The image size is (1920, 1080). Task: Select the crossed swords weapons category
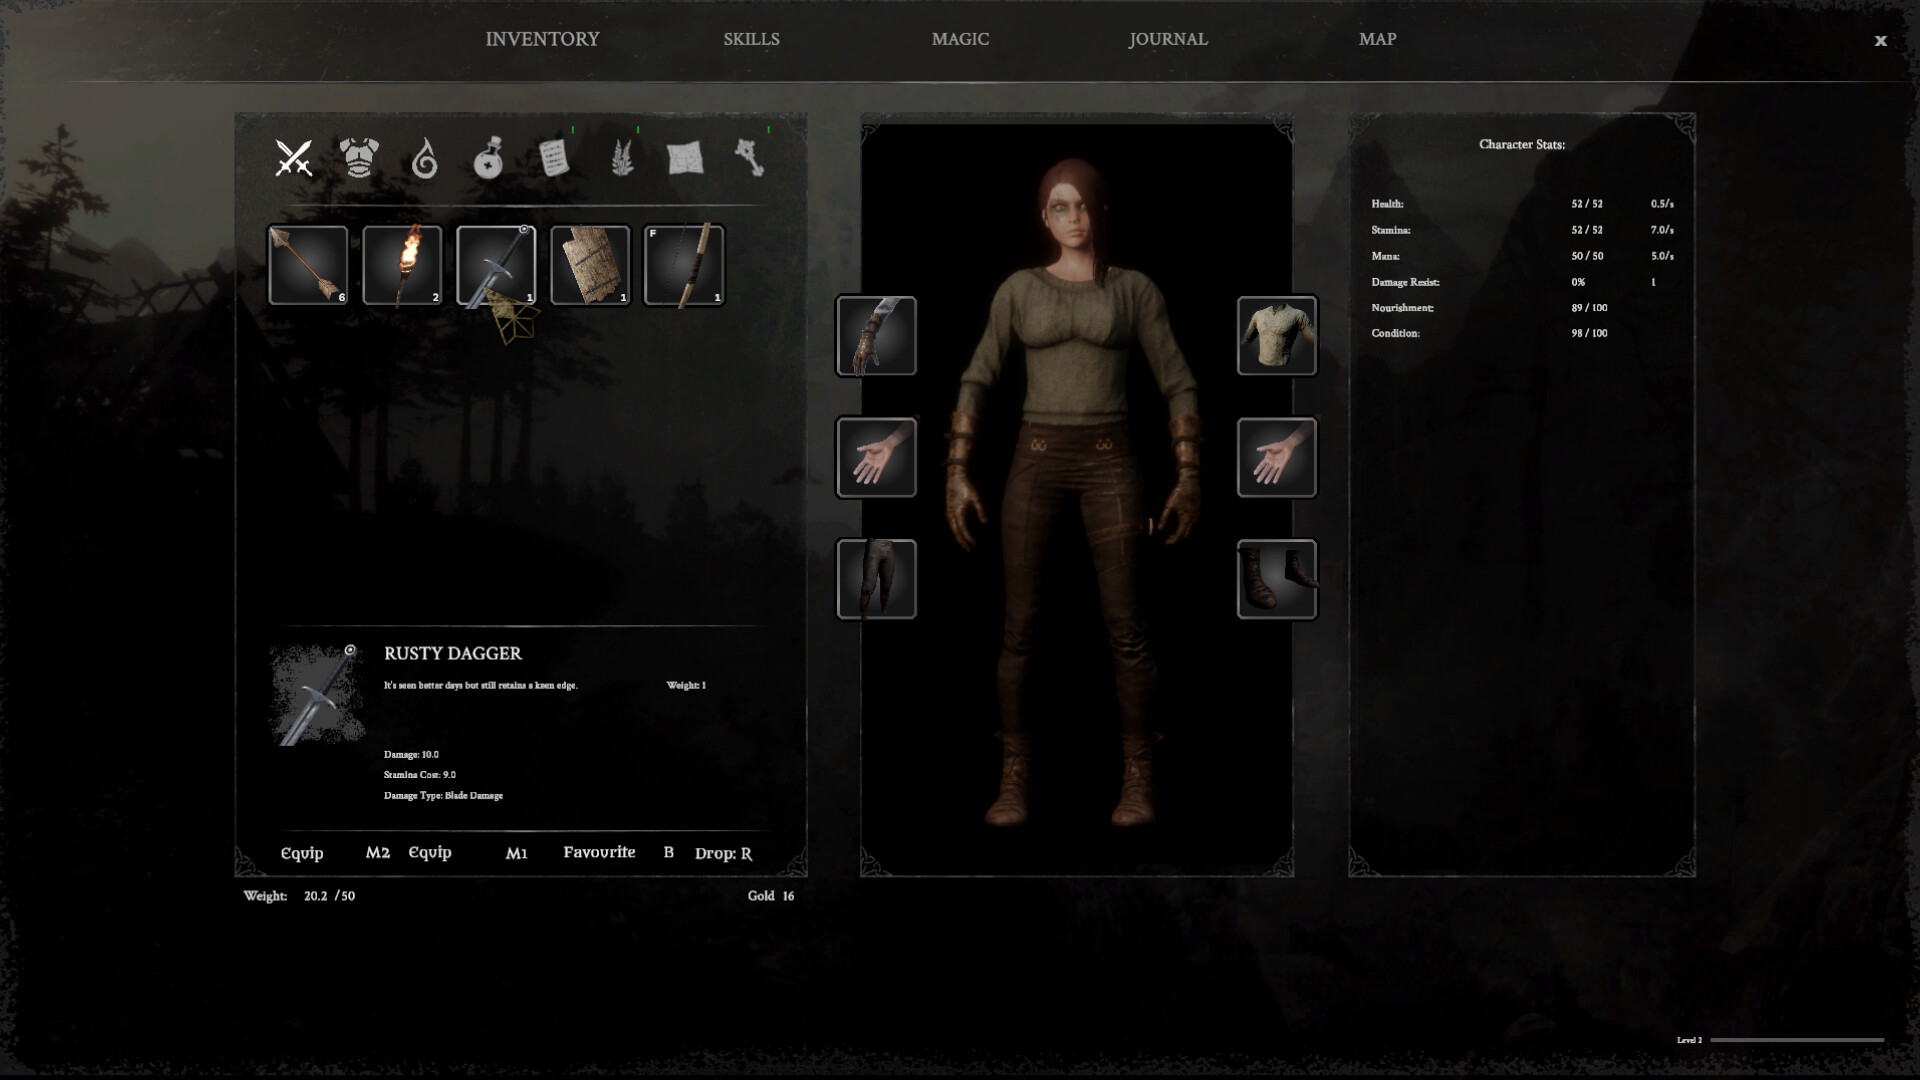point(294,158)
